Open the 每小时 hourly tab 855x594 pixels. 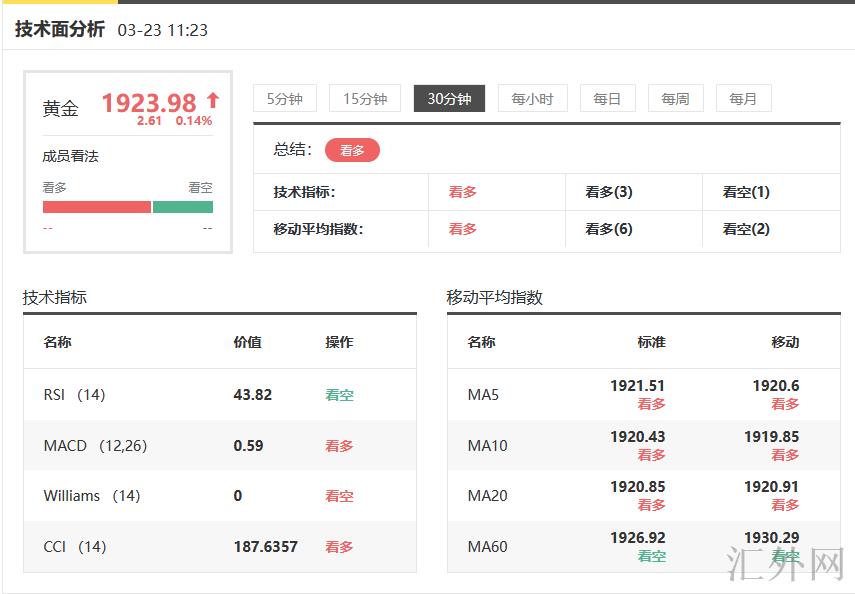(532, 98)
